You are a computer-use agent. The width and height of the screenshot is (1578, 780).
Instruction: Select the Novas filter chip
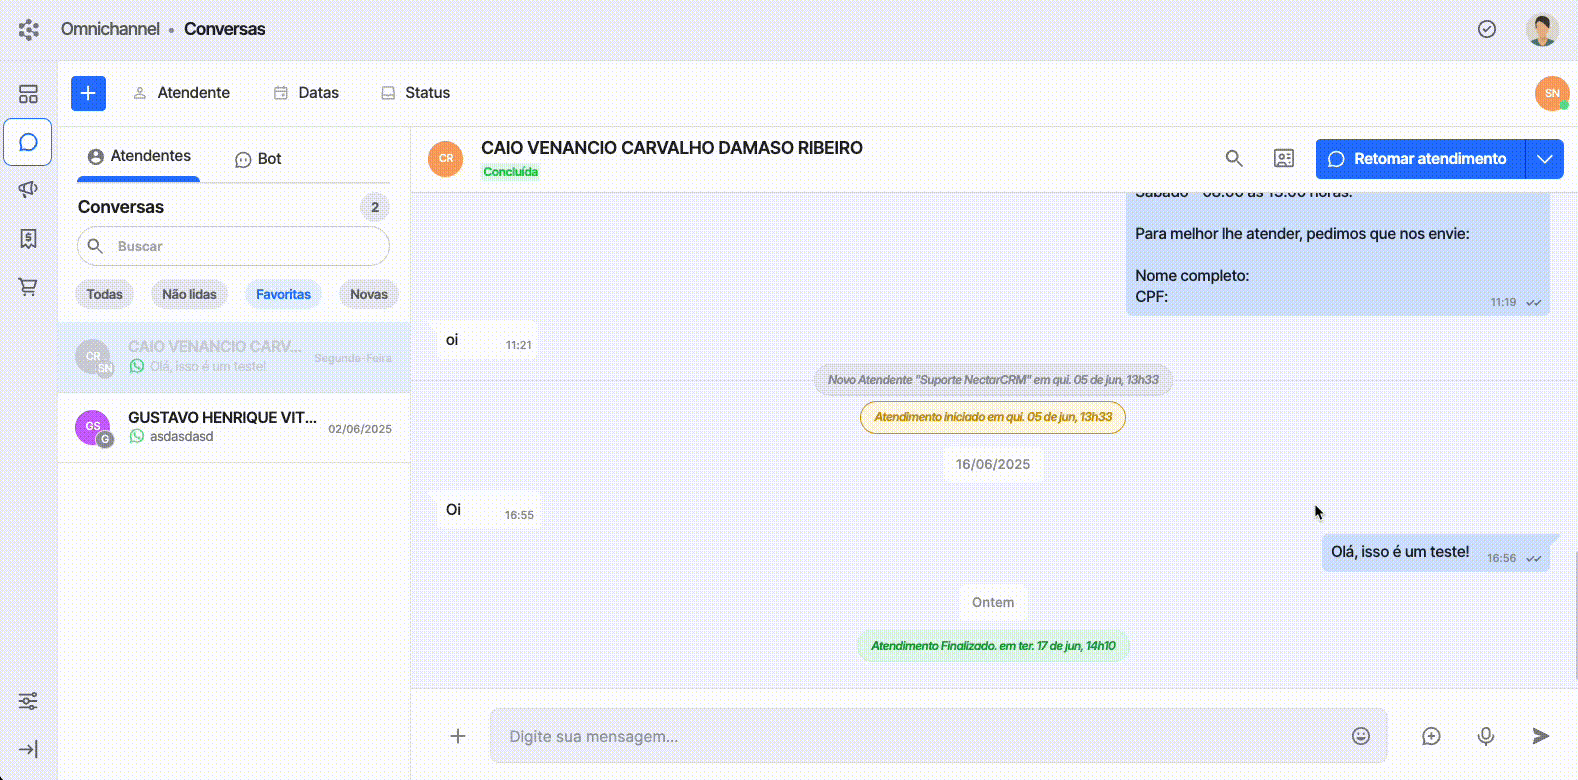click(369, 294)
